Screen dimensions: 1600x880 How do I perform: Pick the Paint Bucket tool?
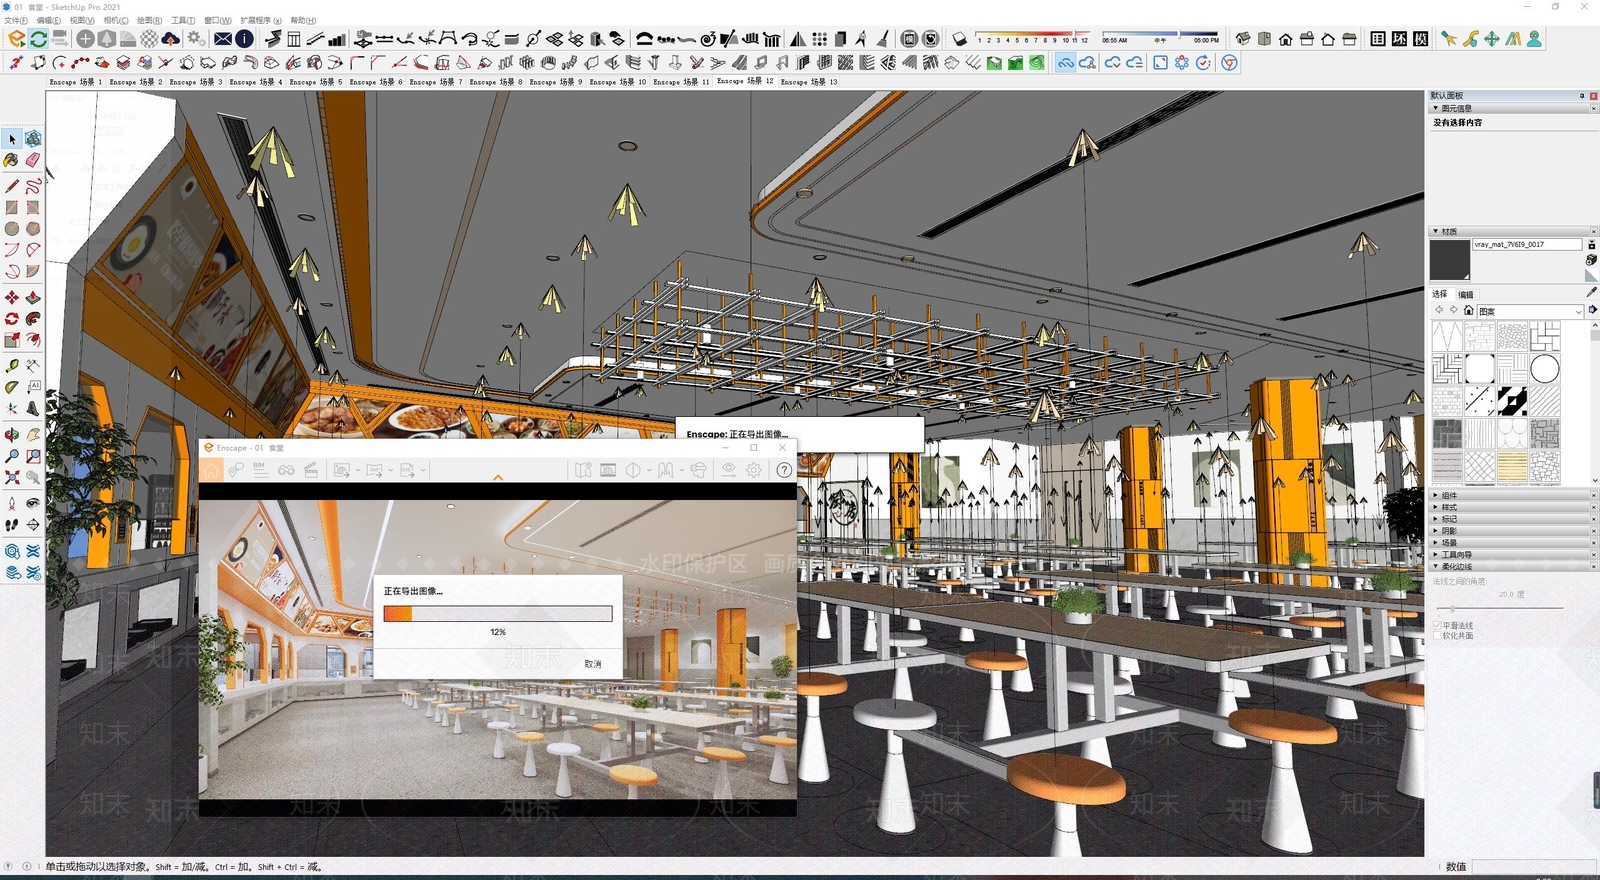(x=12, y=160)
